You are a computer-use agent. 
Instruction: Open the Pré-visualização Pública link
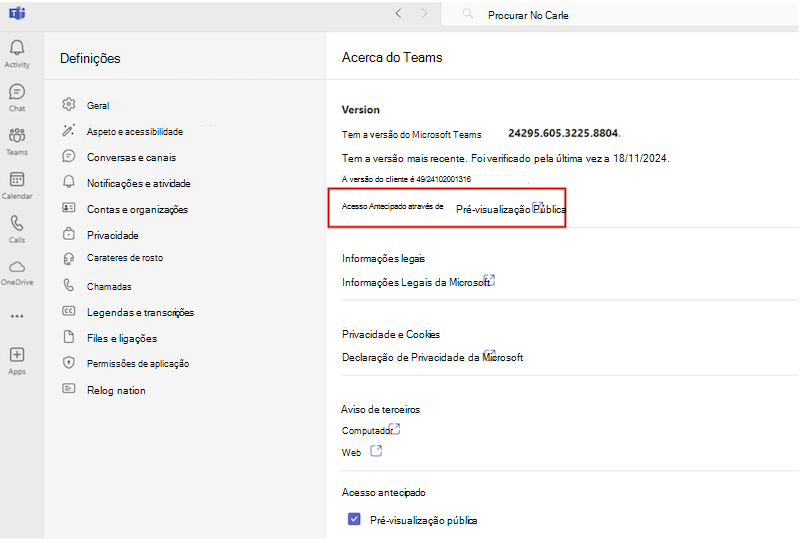click(x=510, y=209)
